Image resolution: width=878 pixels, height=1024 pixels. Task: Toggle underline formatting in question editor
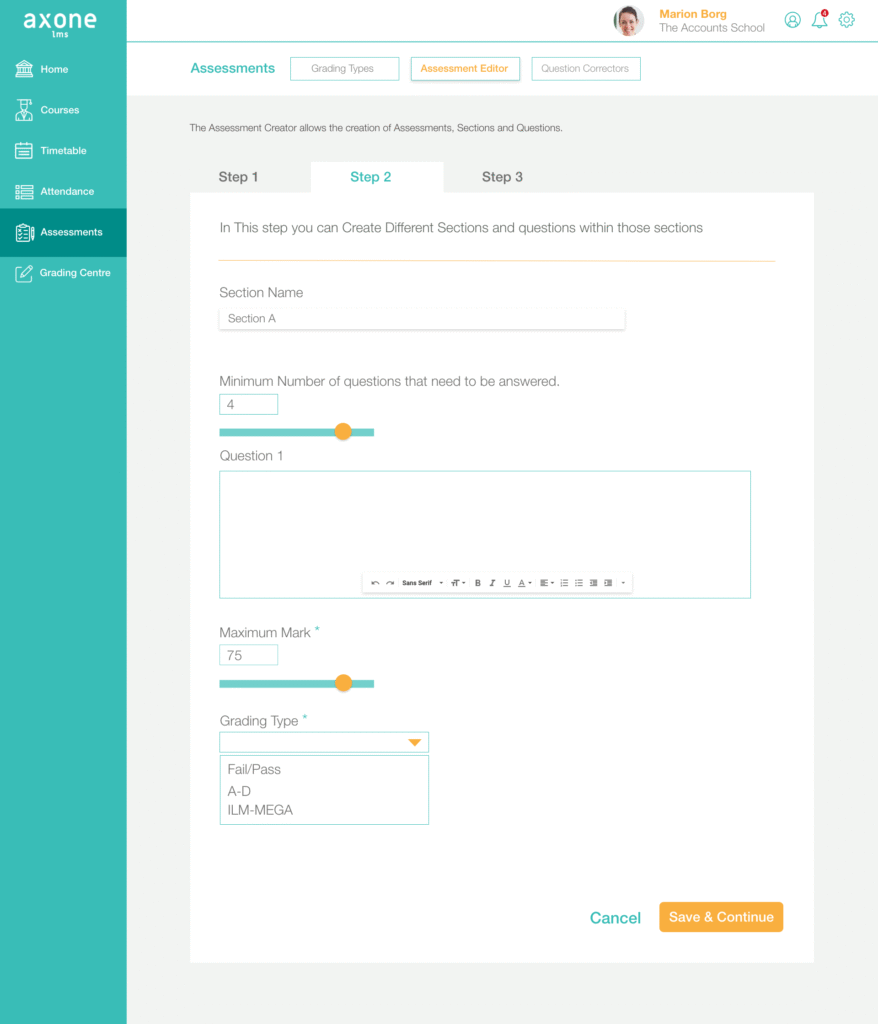click(507, 583)
